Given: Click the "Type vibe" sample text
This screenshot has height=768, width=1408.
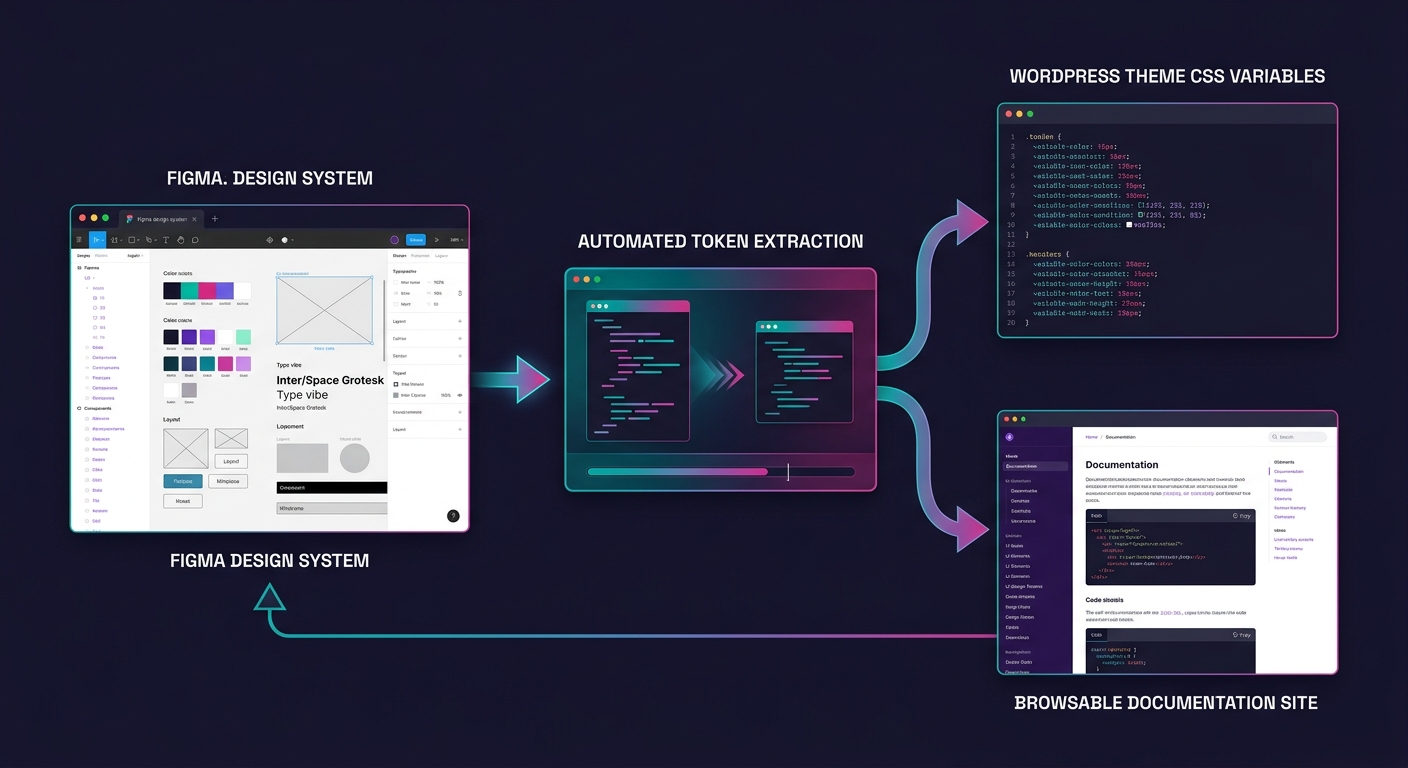Looking at the screenshot, I should [x=303, y=395].
